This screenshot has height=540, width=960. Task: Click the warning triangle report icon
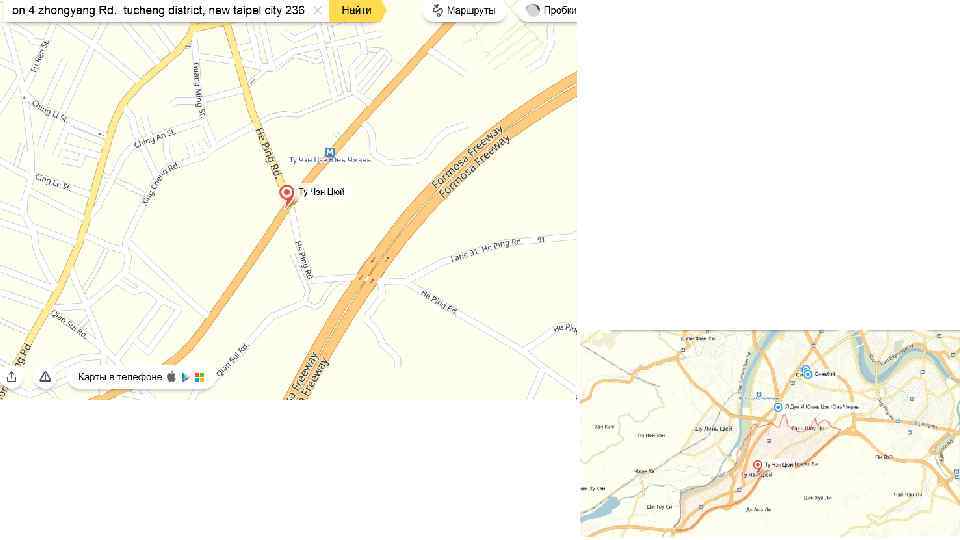tap(45, 377)
